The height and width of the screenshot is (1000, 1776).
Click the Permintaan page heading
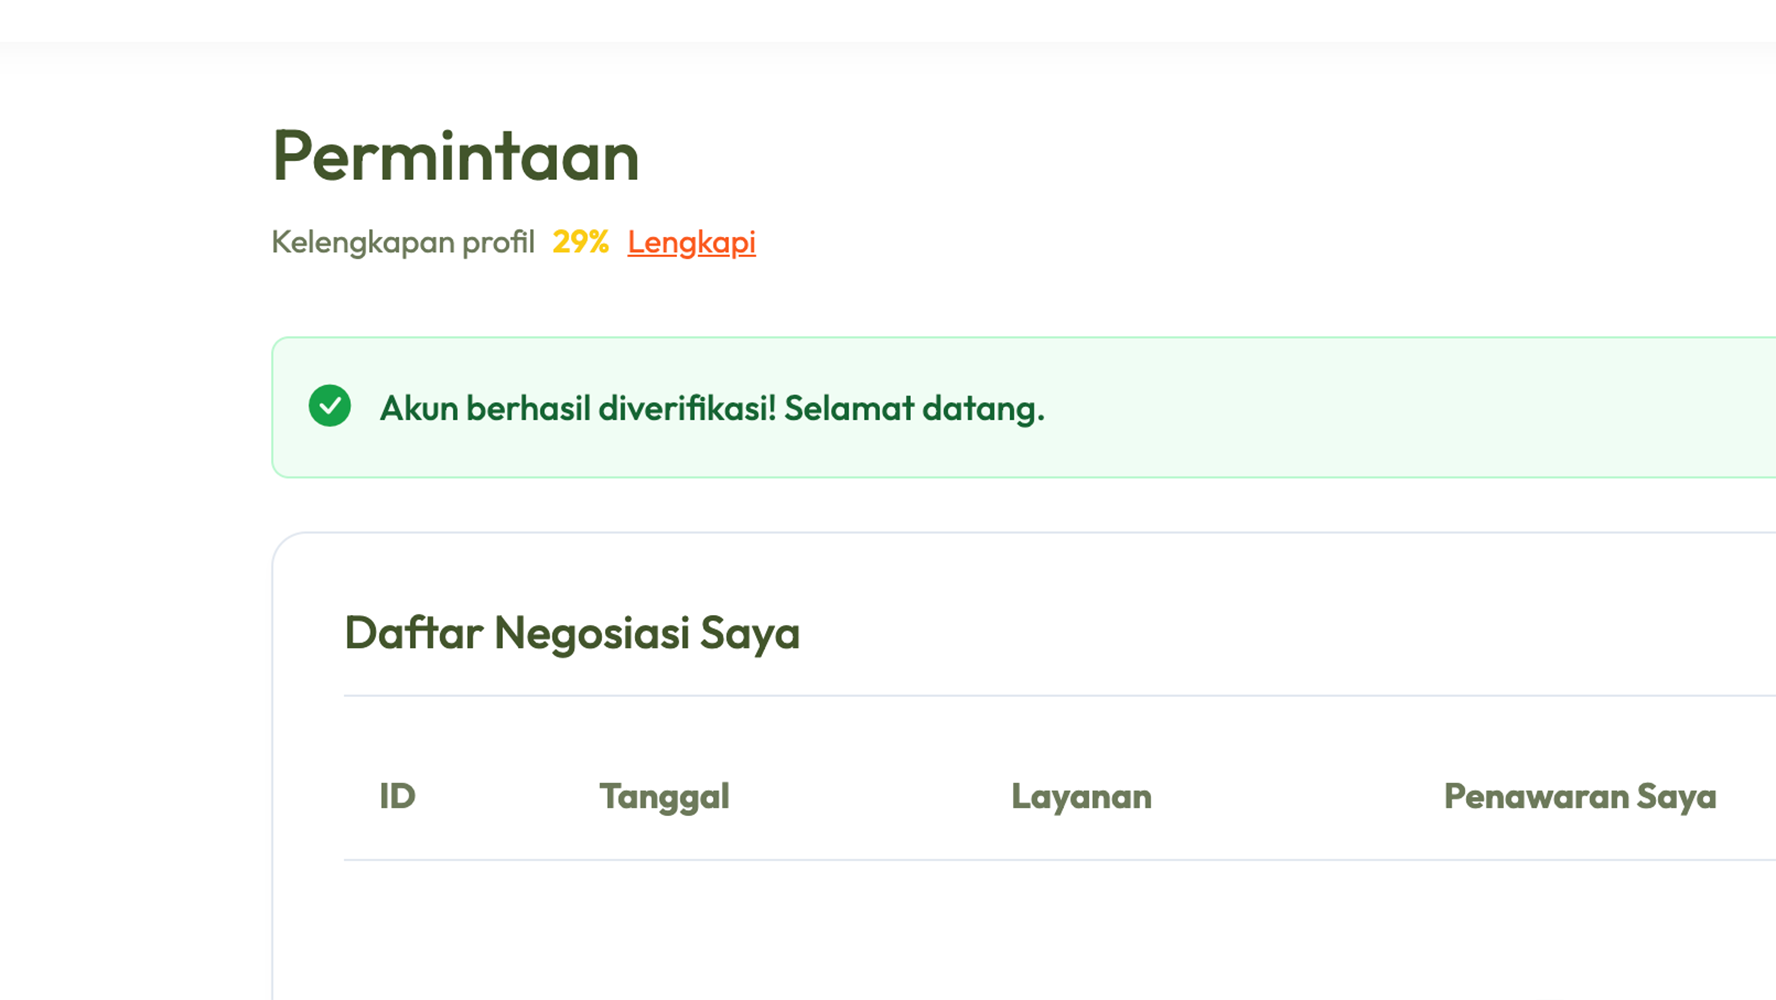coord(455,156)
